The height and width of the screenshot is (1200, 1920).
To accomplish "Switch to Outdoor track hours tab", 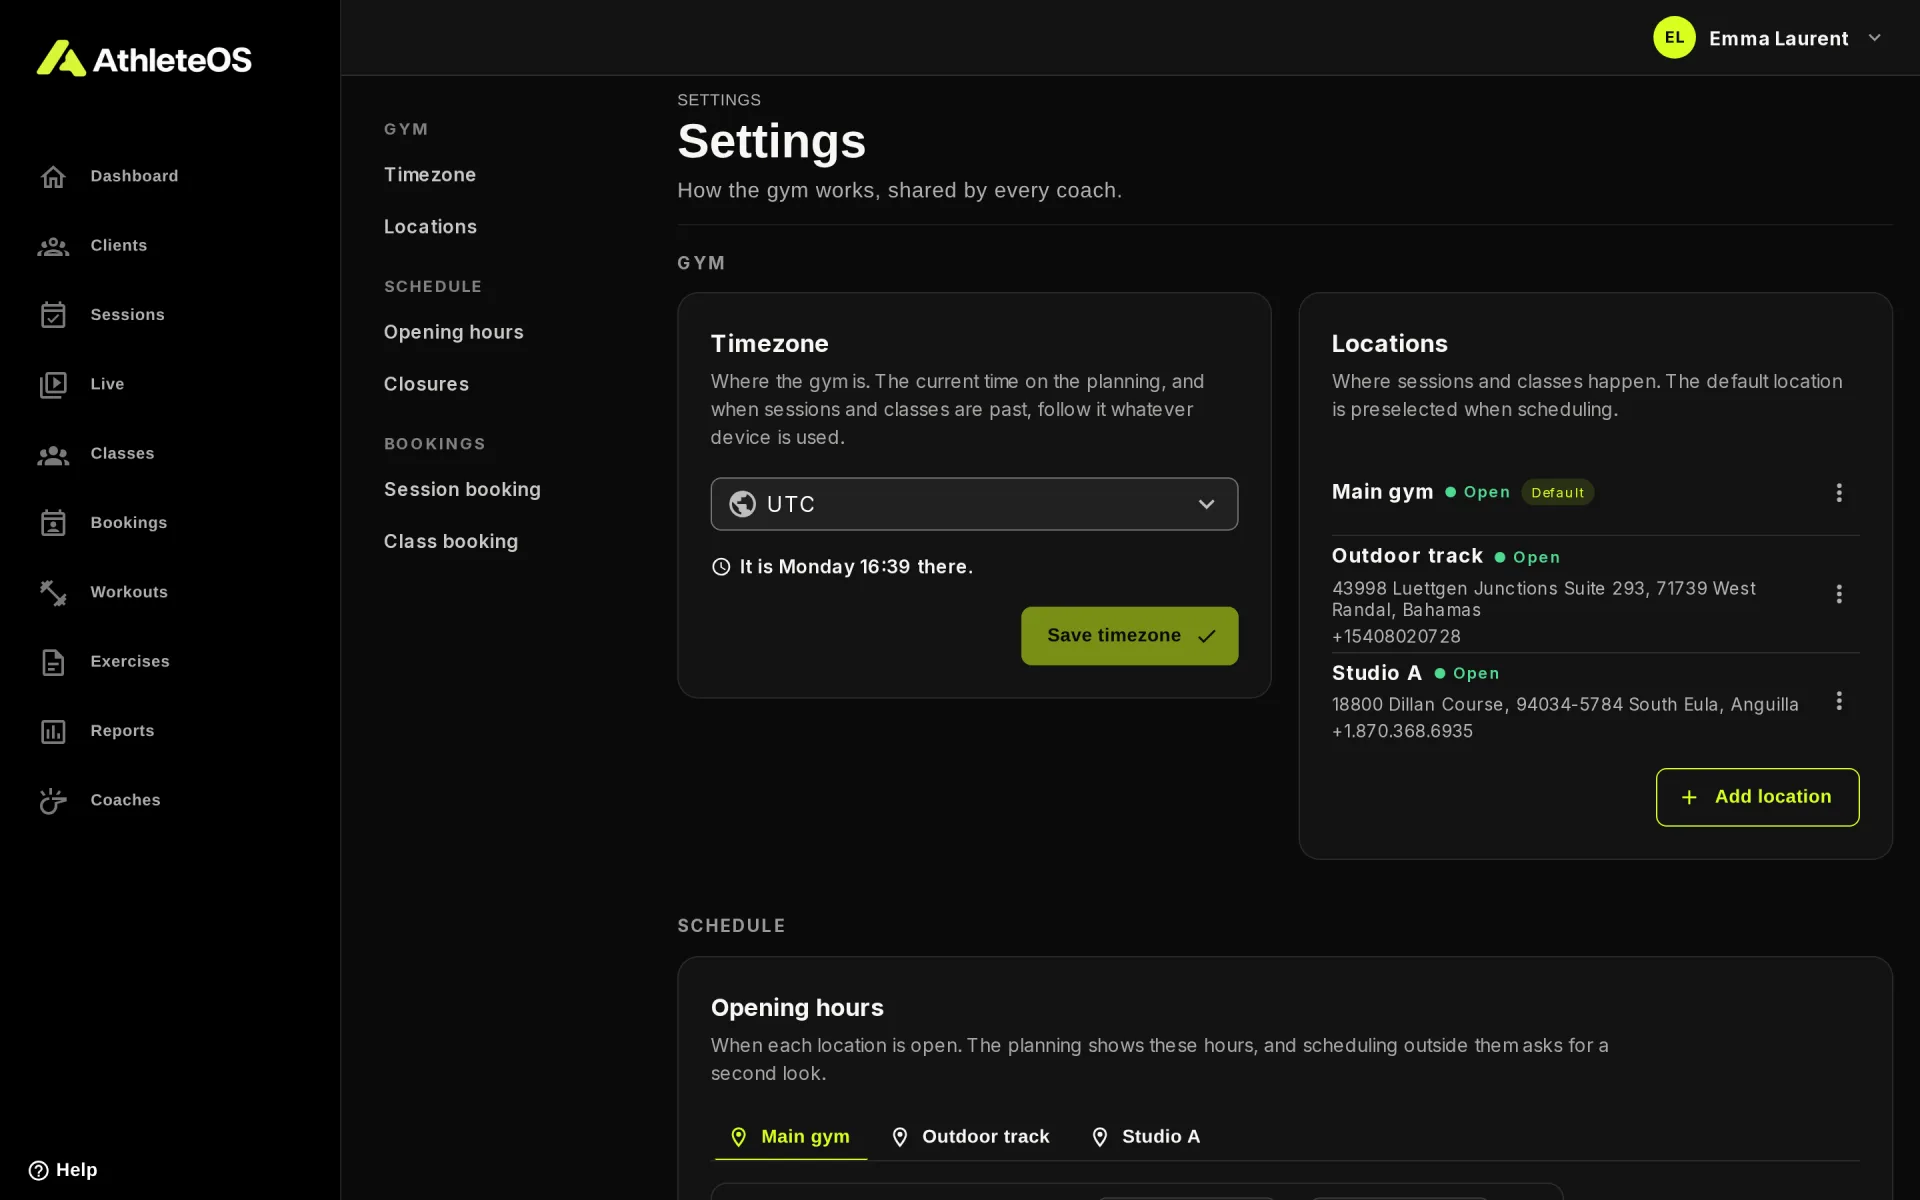I will (x=969, y=1137).
